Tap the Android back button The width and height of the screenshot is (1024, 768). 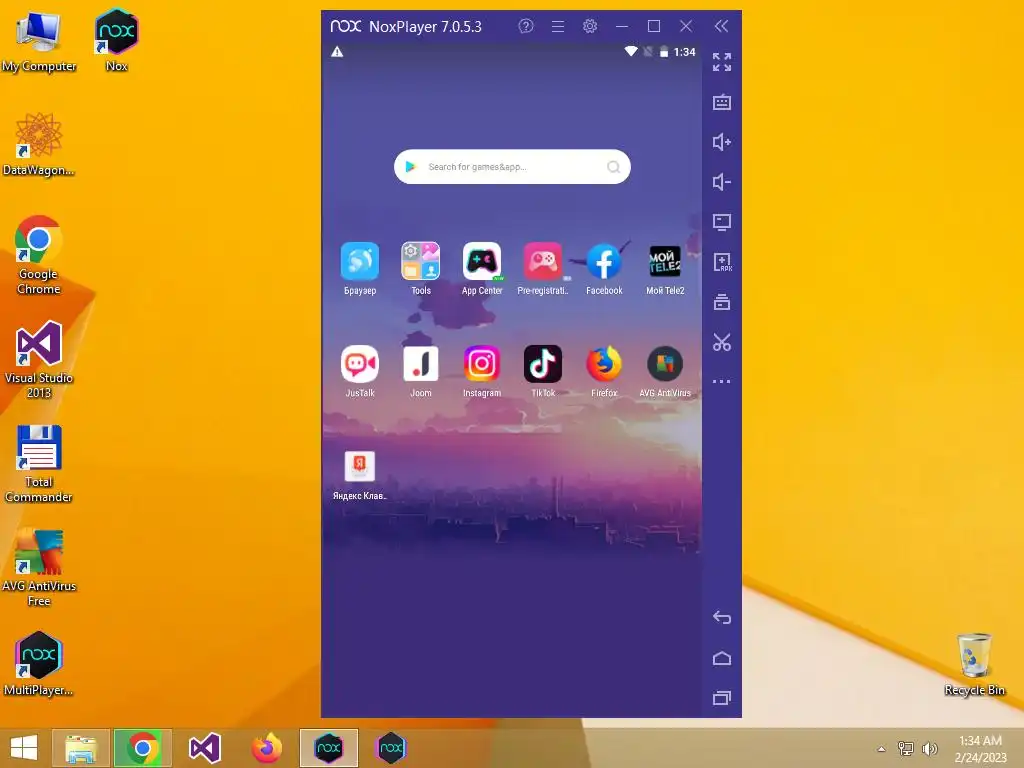click(x=722, y=618)
